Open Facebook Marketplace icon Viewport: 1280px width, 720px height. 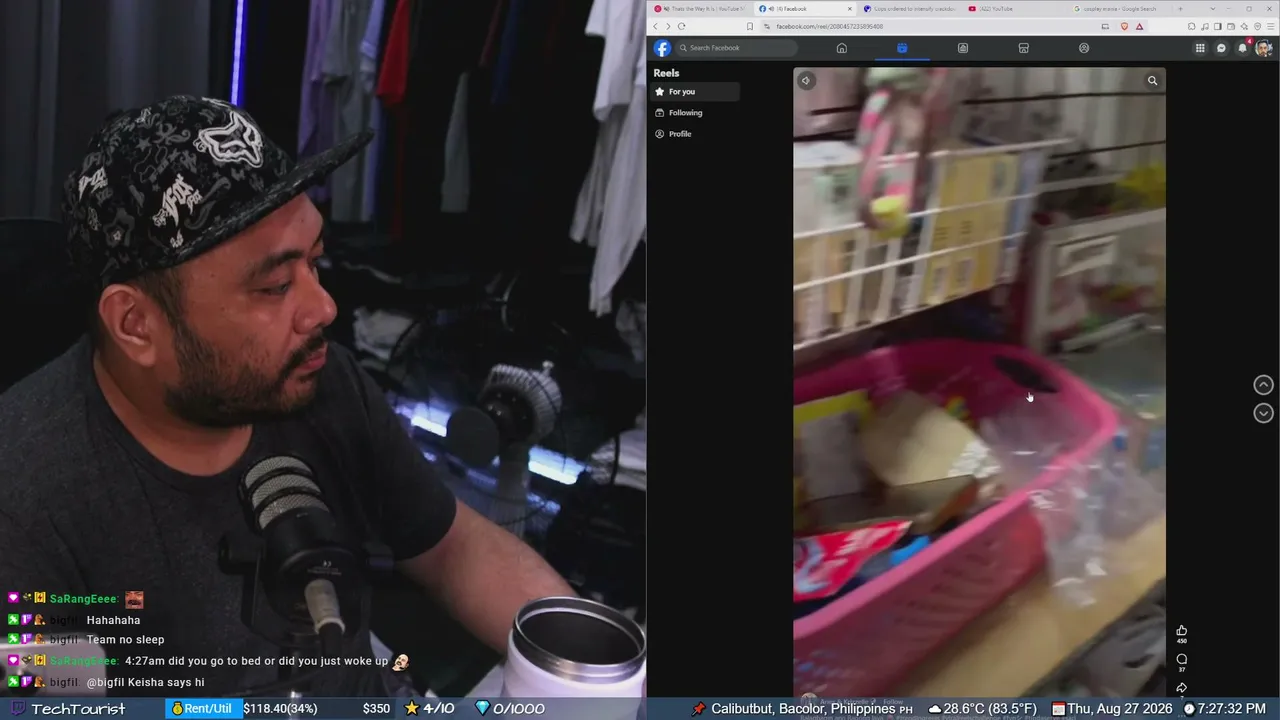coord(1023,48)
